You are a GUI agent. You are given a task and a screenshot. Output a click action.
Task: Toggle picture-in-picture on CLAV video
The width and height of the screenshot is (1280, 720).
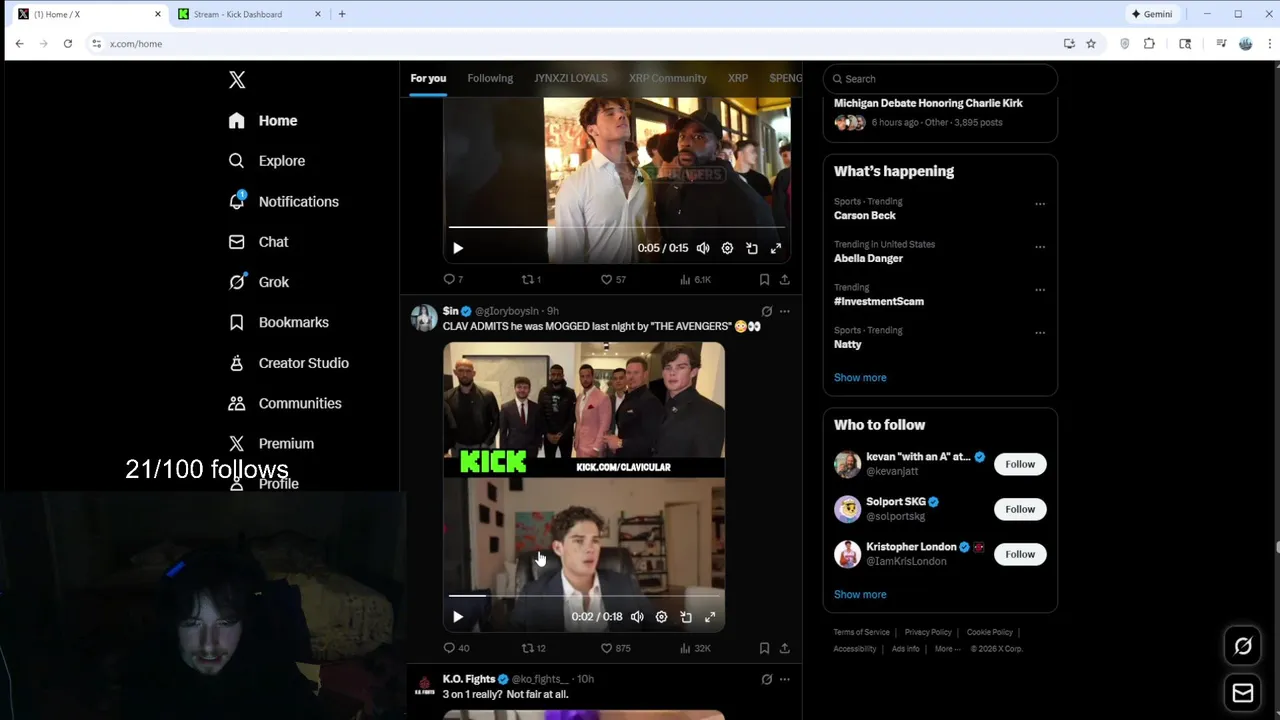pyautogui.click(x=686, y=617)
